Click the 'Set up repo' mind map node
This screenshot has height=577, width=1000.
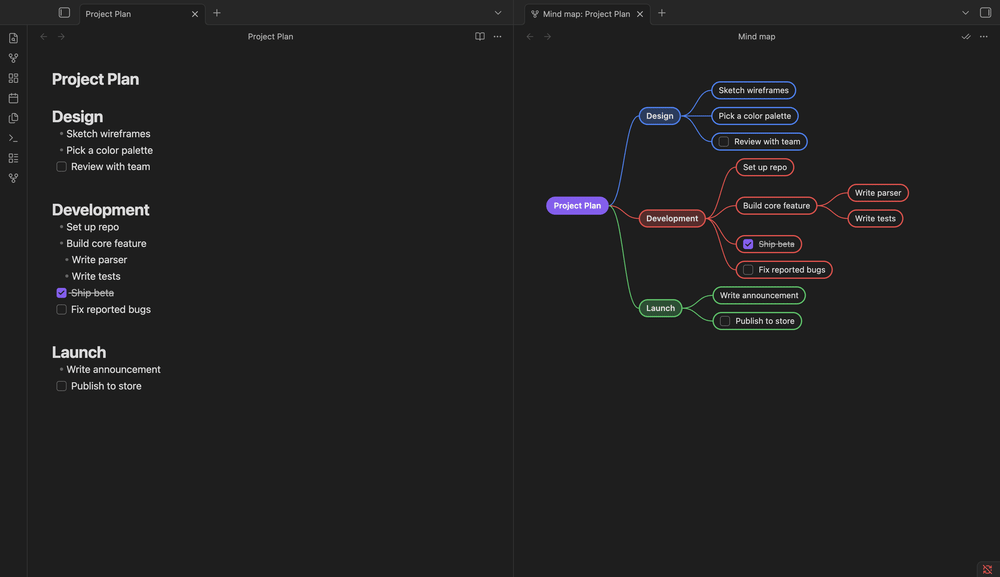coord(765,167)
